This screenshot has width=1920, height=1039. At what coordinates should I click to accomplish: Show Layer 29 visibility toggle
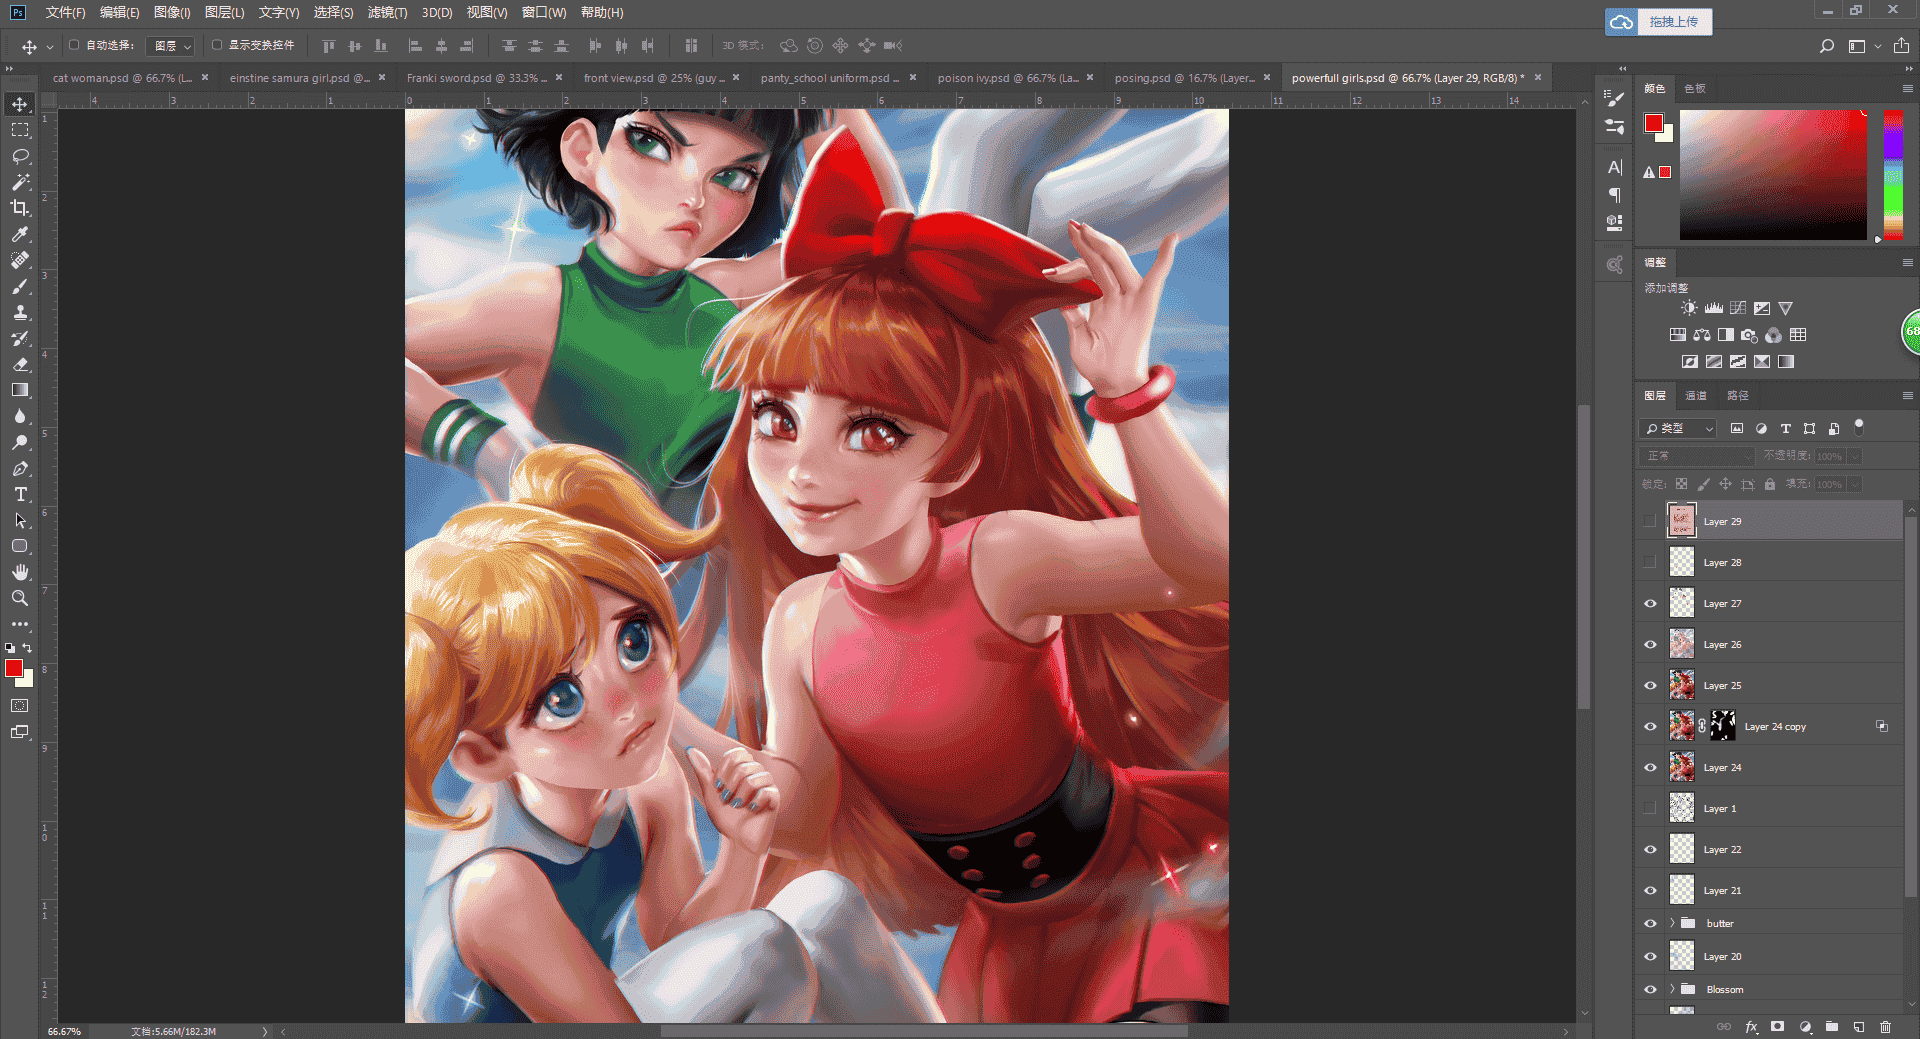(x=1650, y=521)
